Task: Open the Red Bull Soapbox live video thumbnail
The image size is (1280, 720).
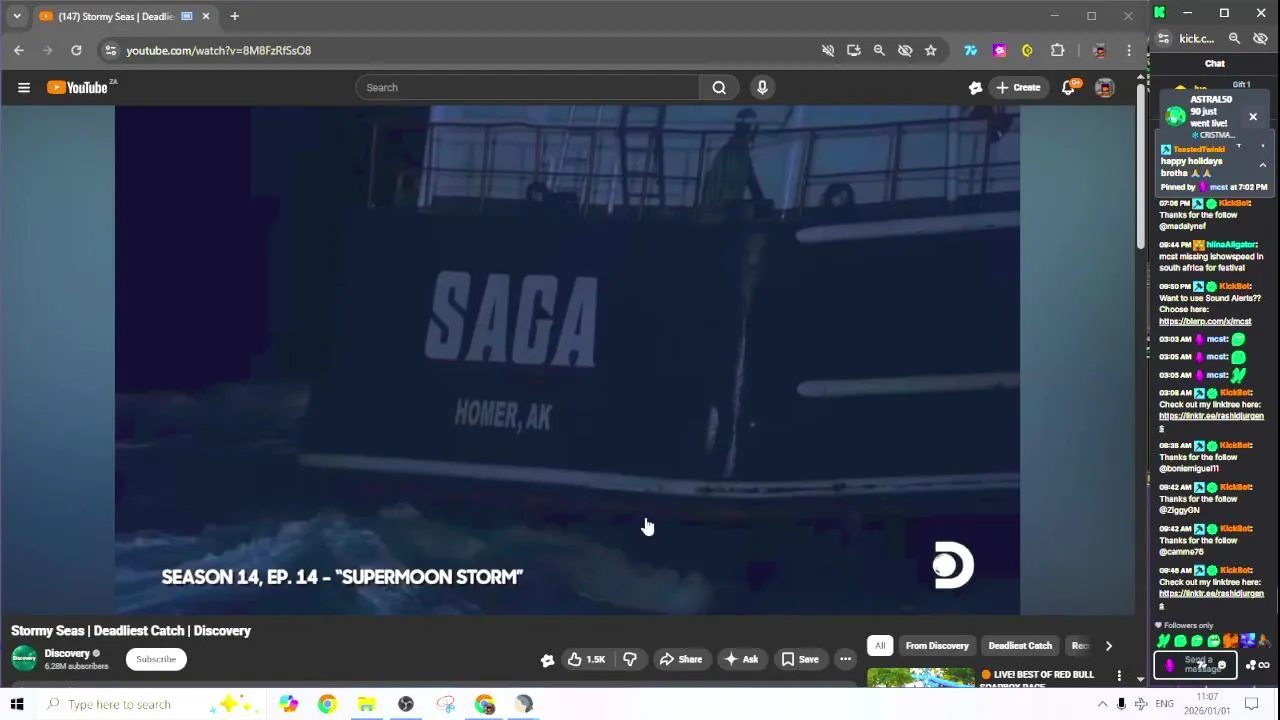Action: click(x=920, y=678)
